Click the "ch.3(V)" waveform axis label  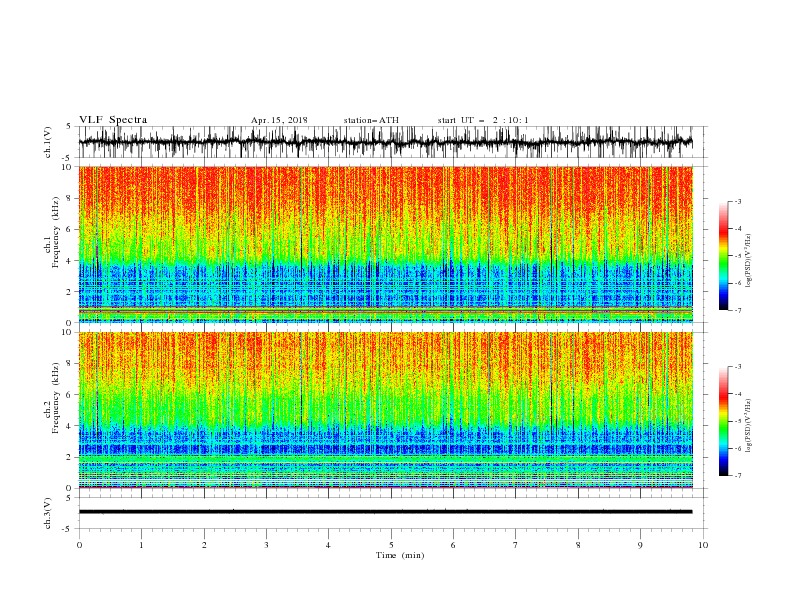coord(48,513)
